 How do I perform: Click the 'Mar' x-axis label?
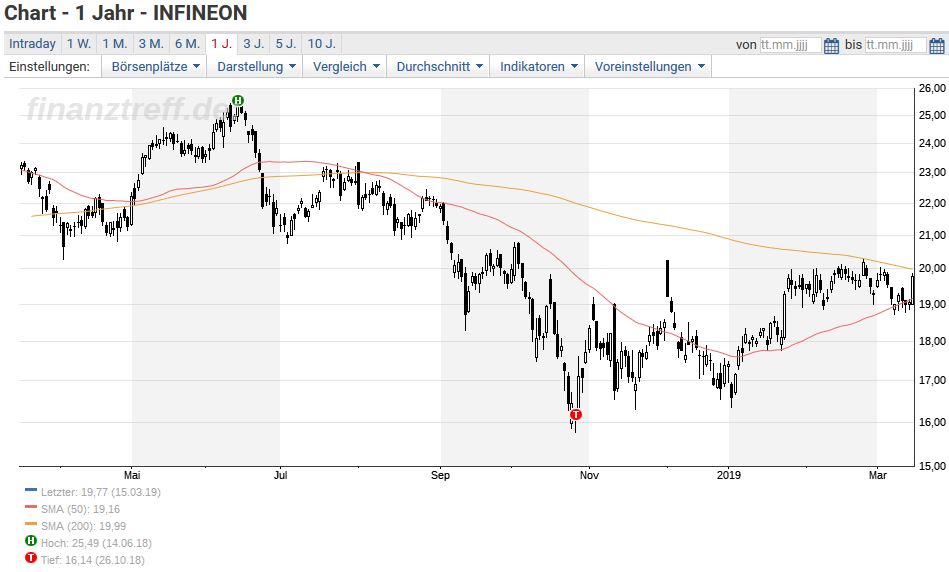pos(878,475)
